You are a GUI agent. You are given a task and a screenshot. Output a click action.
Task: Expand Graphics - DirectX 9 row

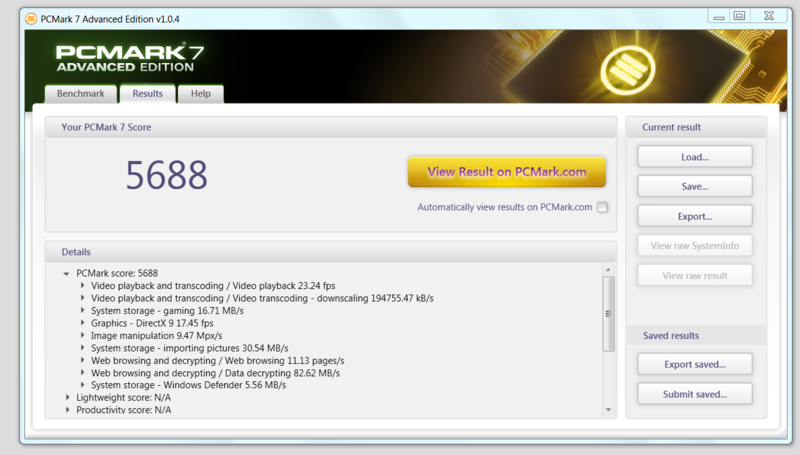point(82,323)
